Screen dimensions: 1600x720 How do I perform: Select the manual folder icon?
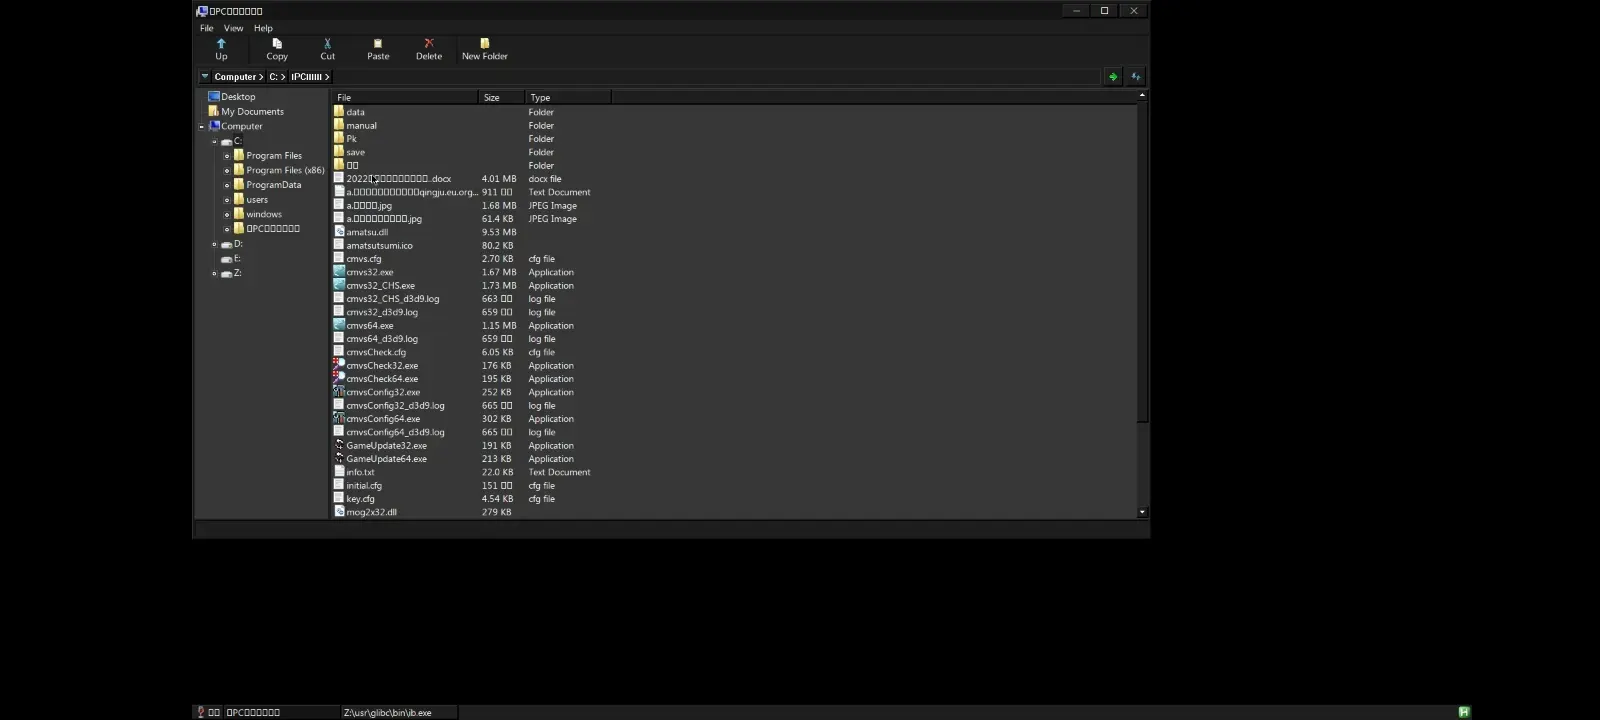pos(339,125)
